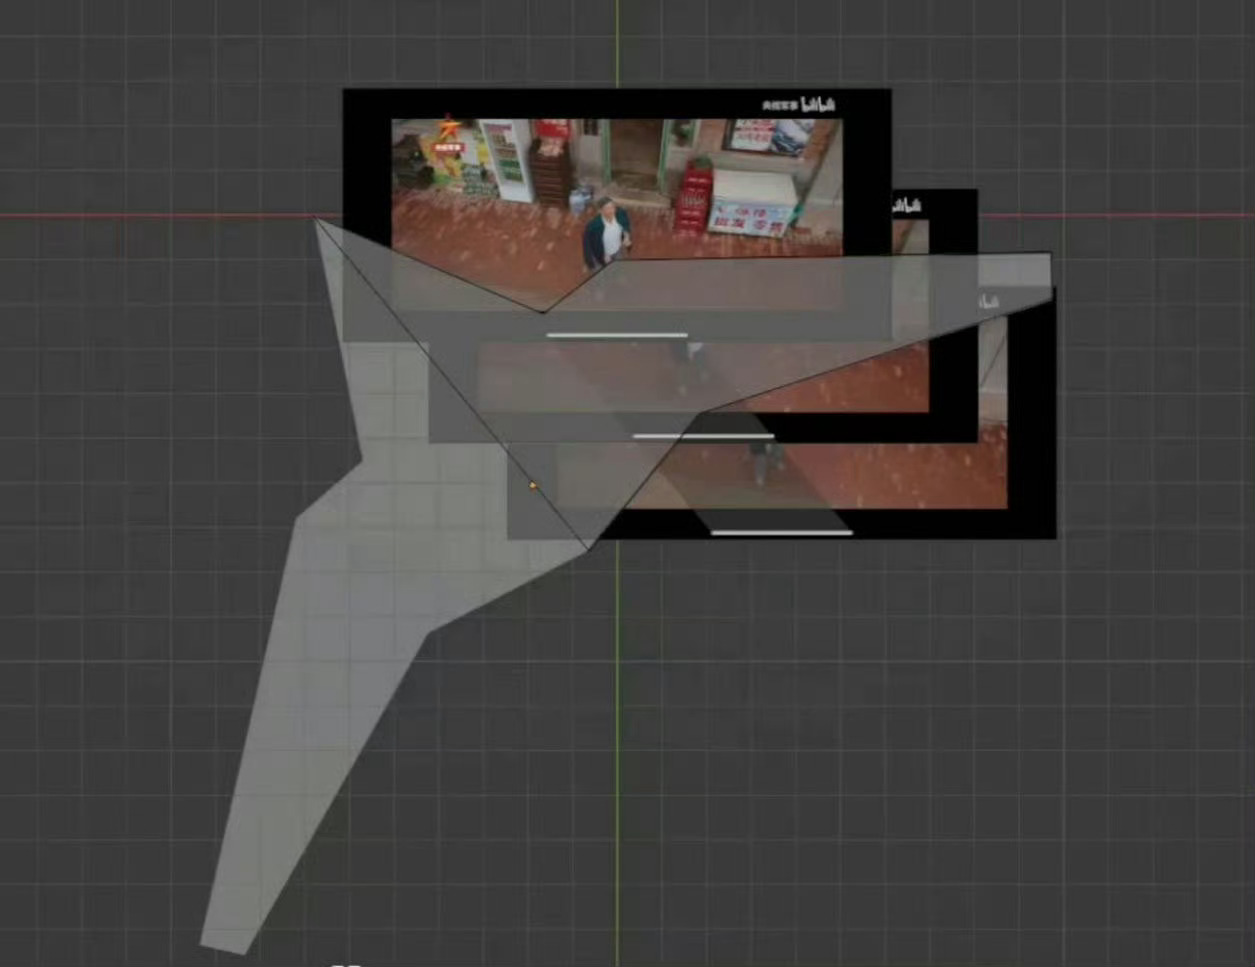Screen dimensions: 1255x967
Task: Click the white bar under the middle image
Action: (703, 436)
